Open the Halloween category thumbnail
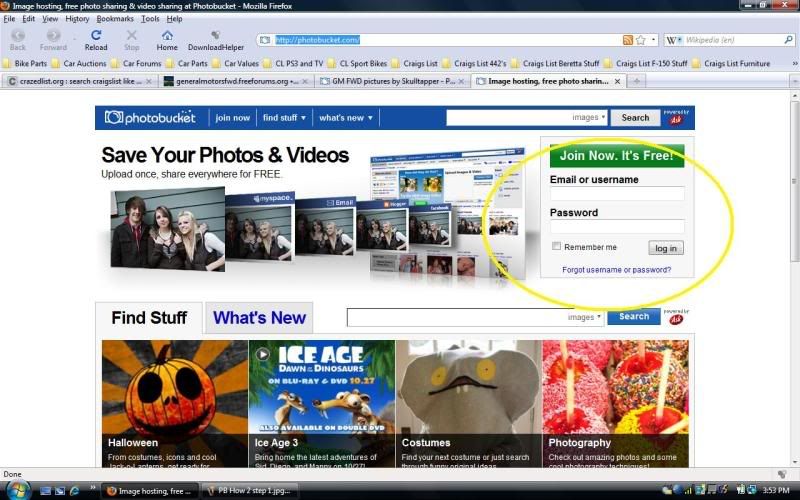The image size is (800, 500). 174,404
